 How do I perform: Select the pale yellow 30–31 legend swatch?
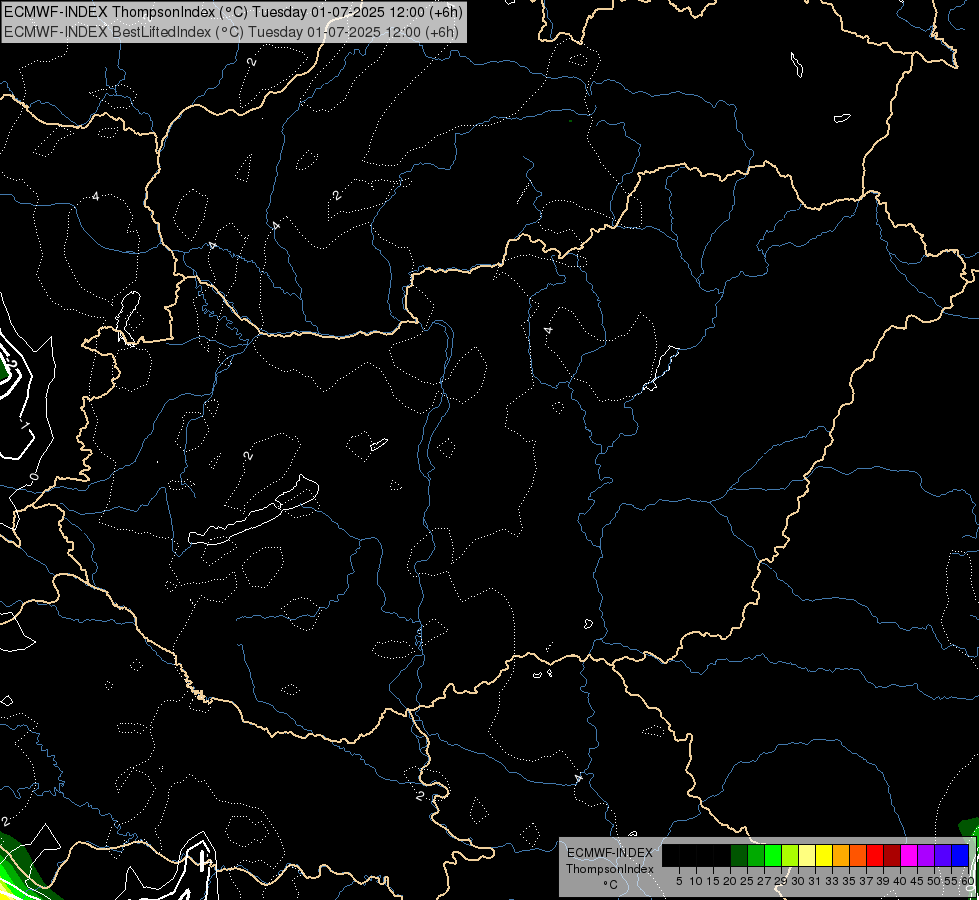click(807, 856)
